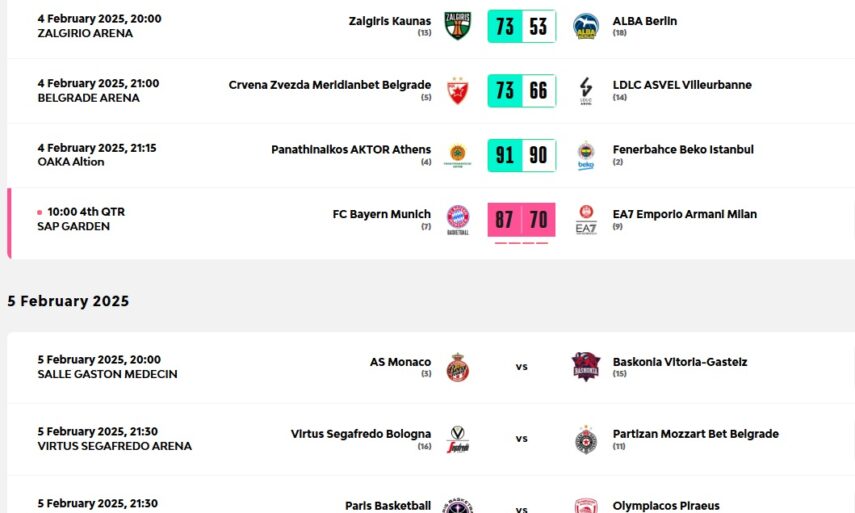Click the LDLC ASVEL Villeurbanne logo
Viewport: 855px width, 513px height.
point(586,91)
